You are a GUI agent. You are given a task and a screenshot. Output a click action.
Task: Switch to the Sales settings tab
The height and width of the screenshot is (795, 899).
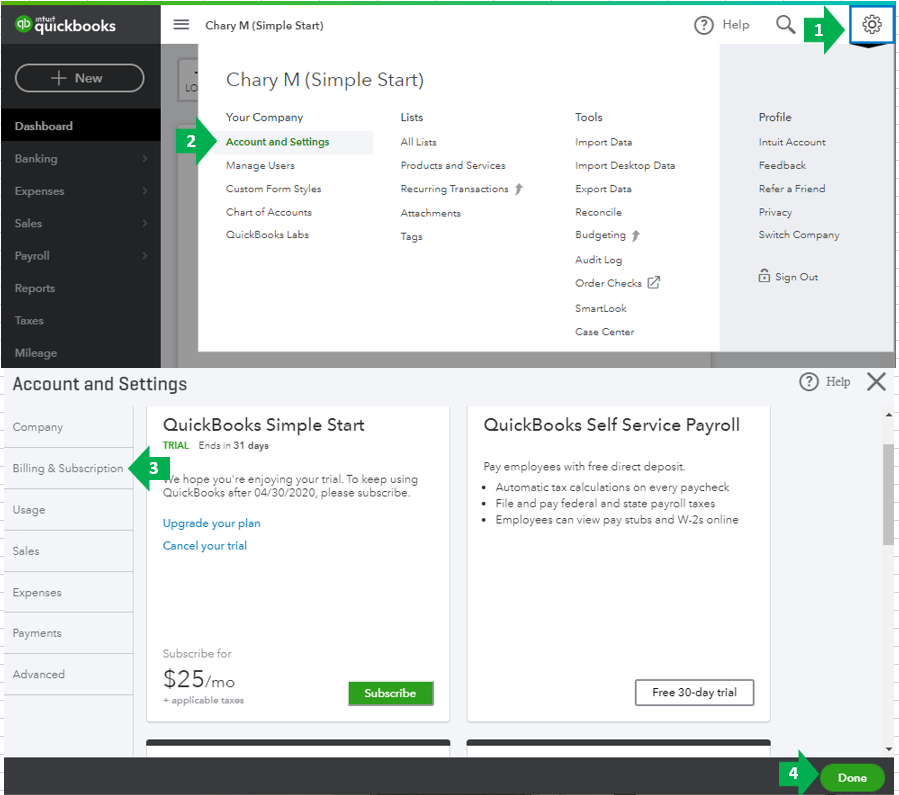(x=69, y=551)
